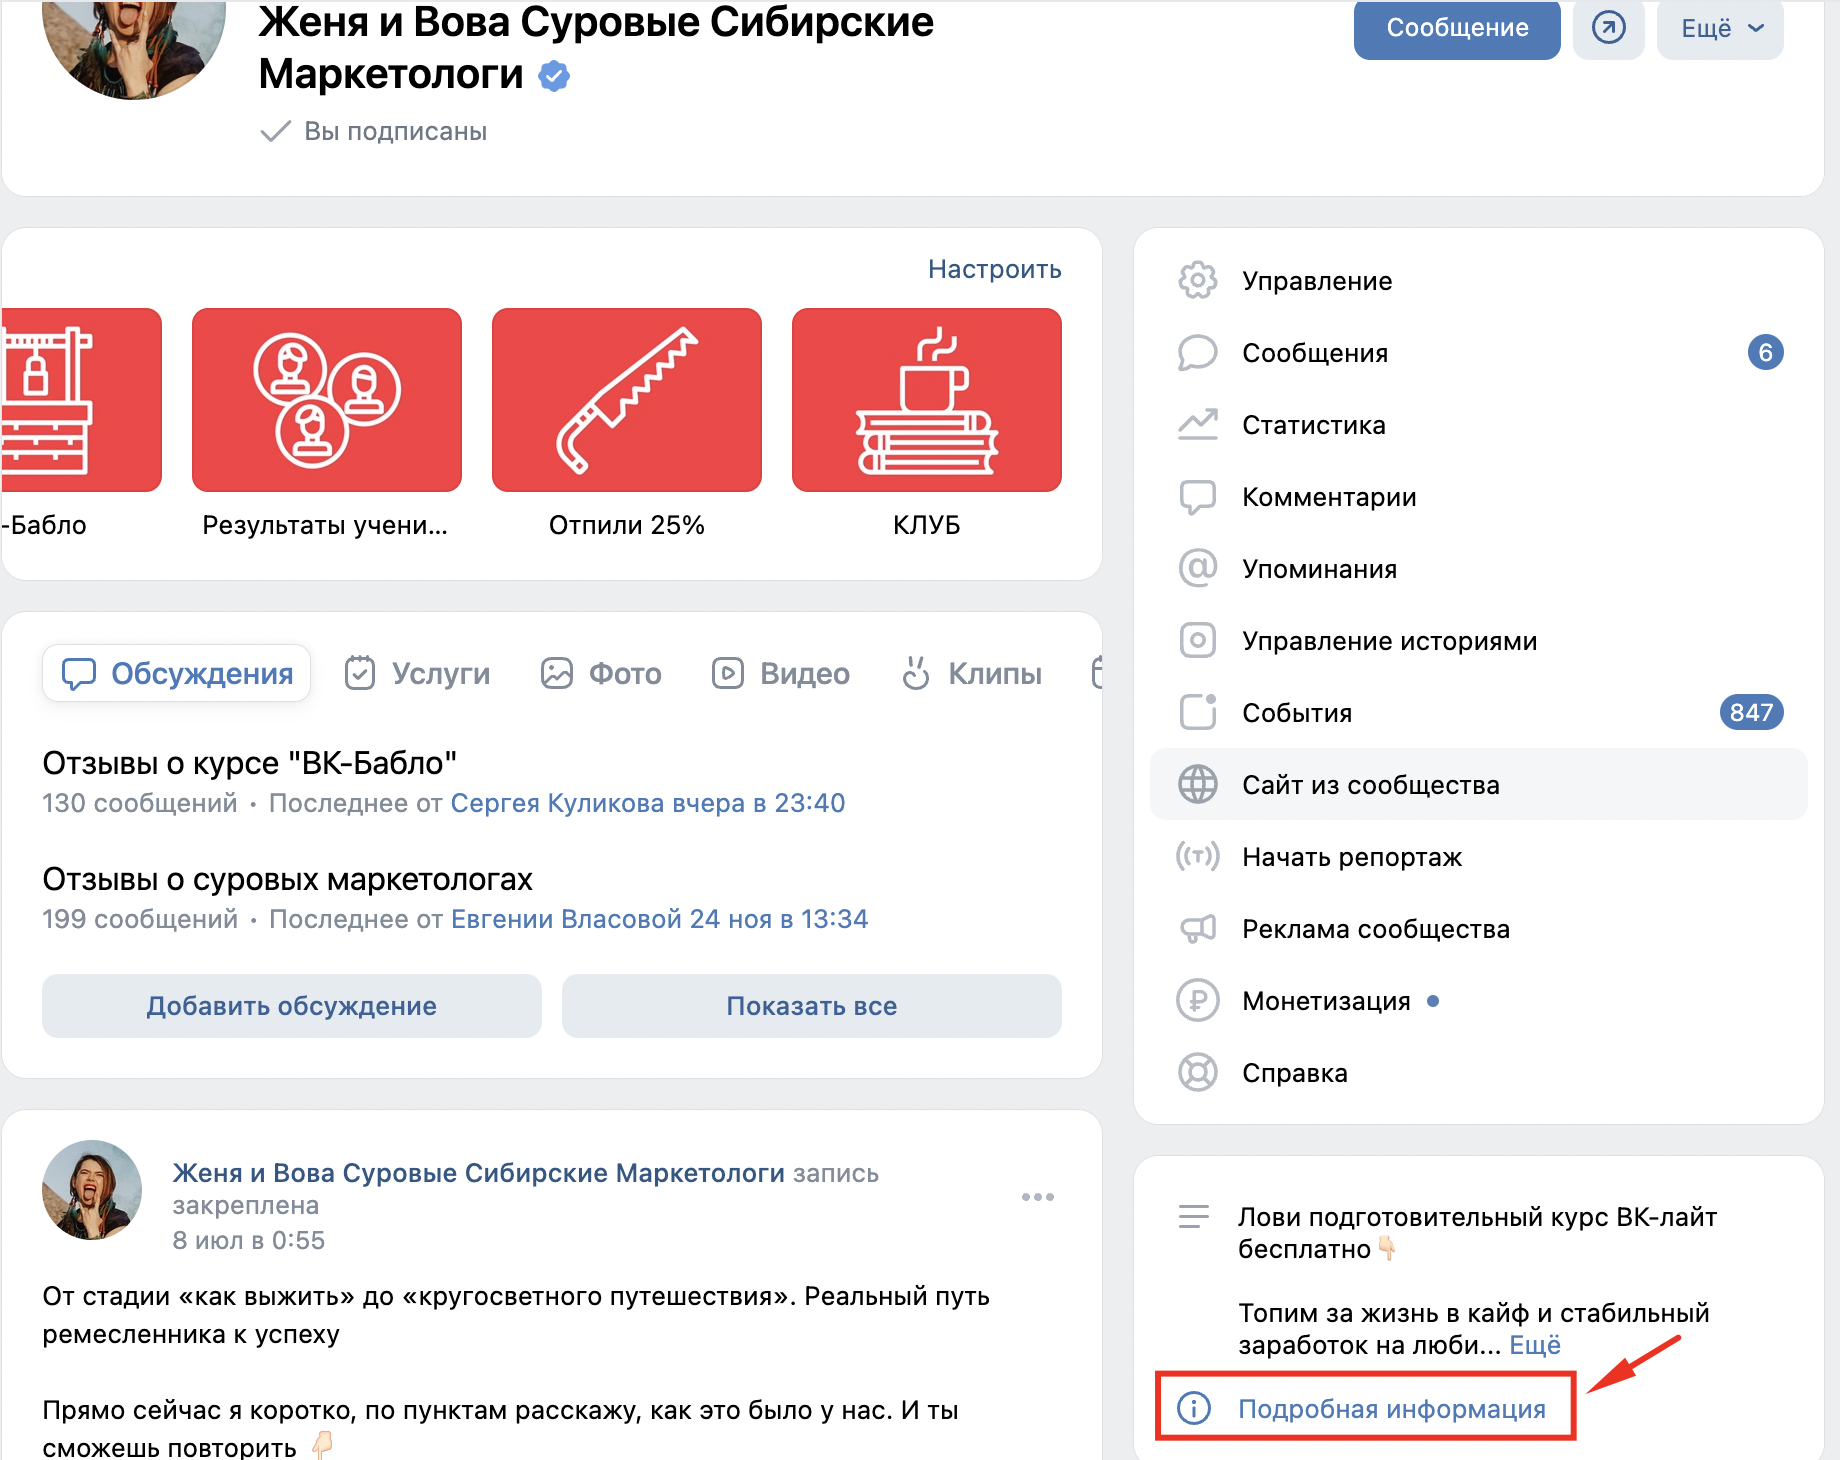
Task: Click the Сообщение button
Action: [1457, 28]
